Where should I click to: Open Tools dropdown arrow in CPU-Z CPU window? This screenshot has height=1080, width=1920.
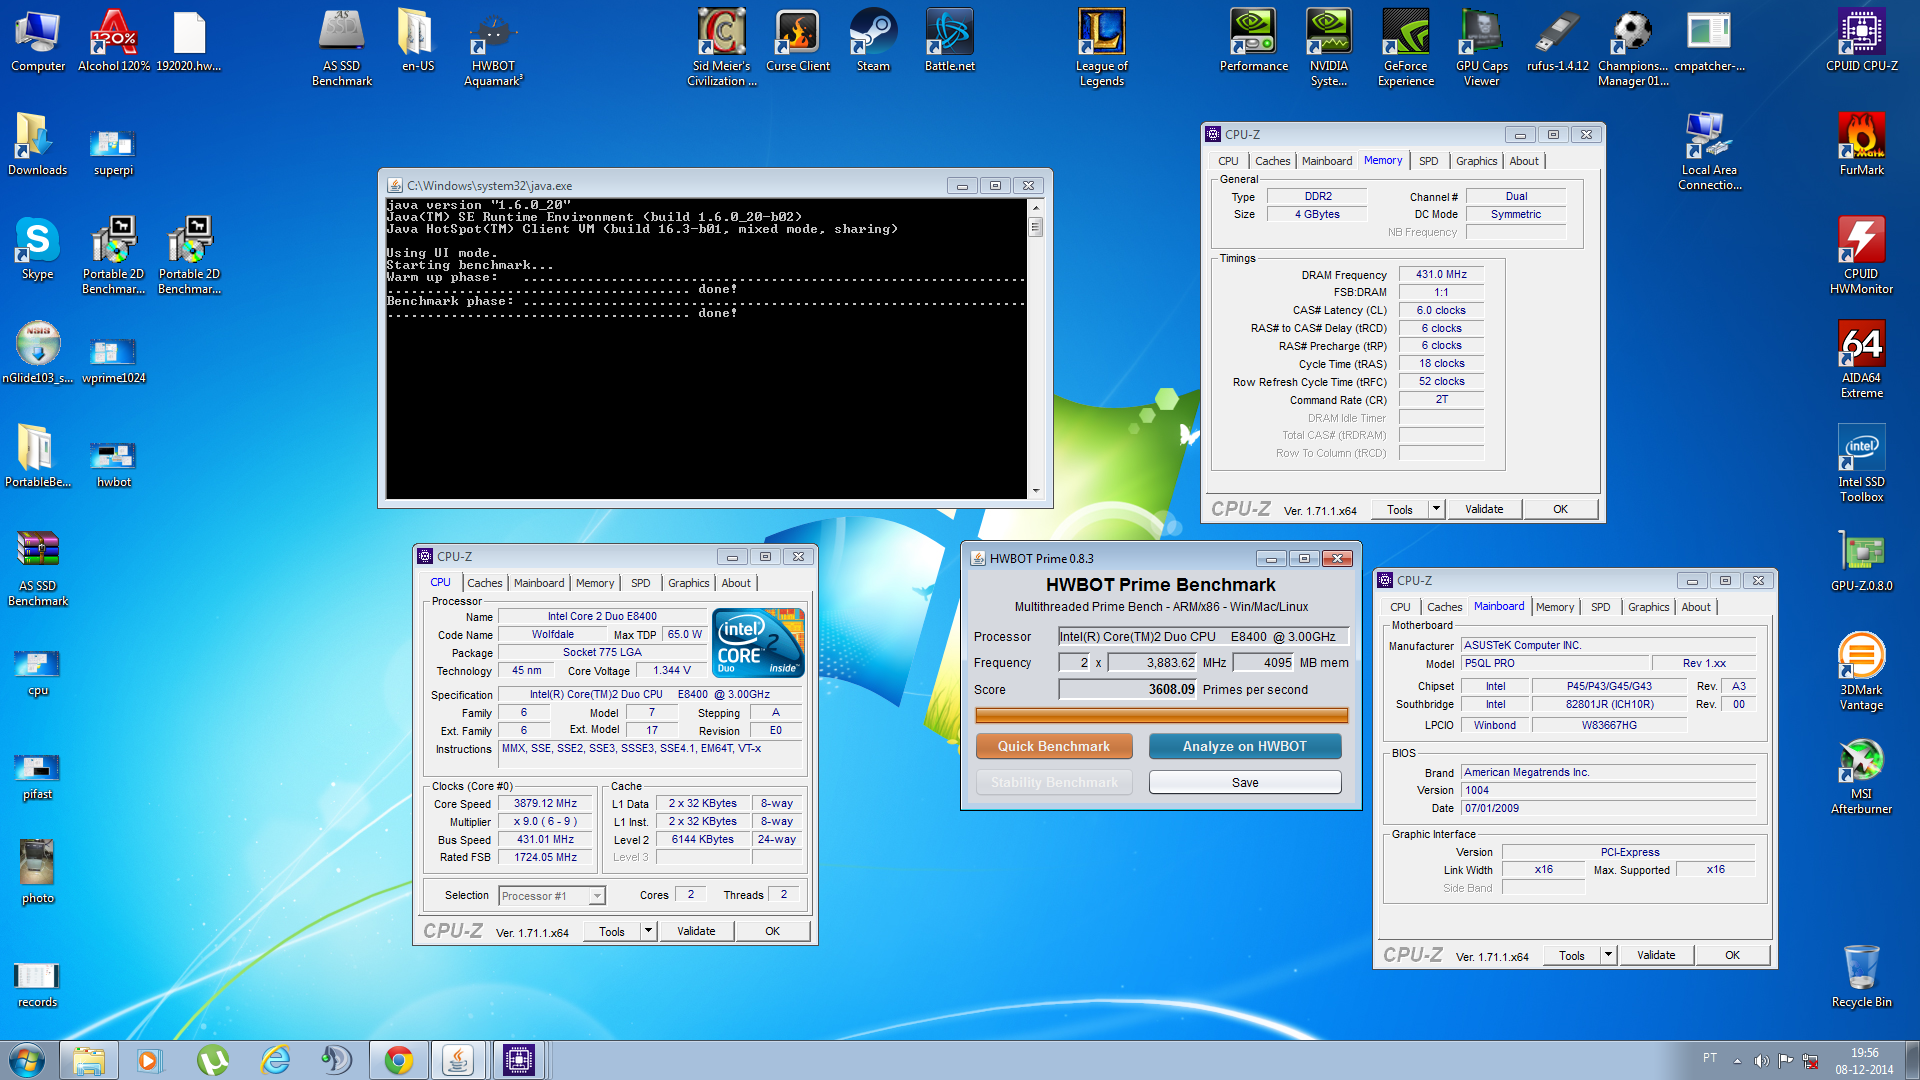[x=648, y=931]
